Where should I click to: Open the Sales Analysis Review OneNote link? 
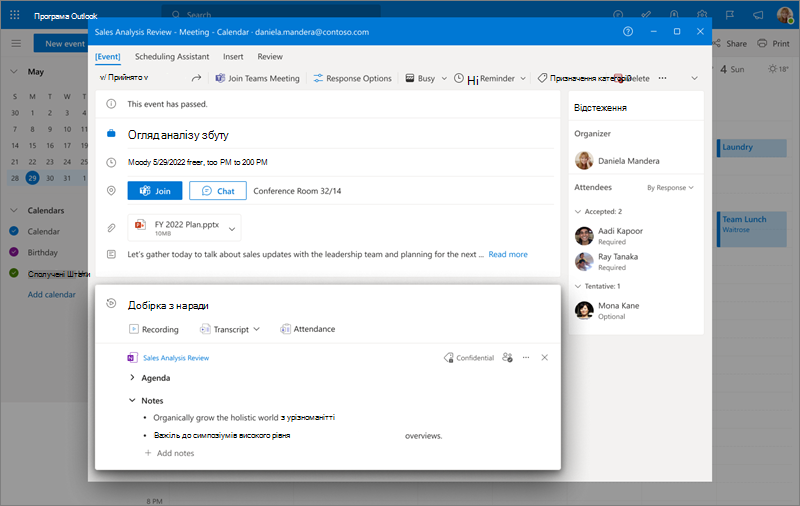pos(176,358)
